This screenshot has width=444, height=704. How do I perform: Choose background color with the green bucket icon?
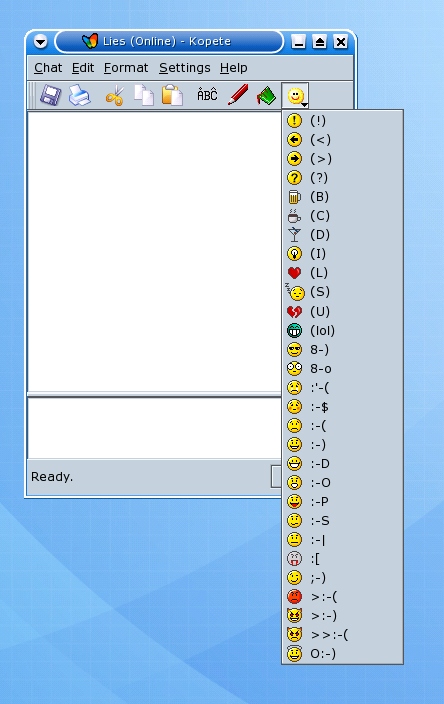click(x=266, y=95)
